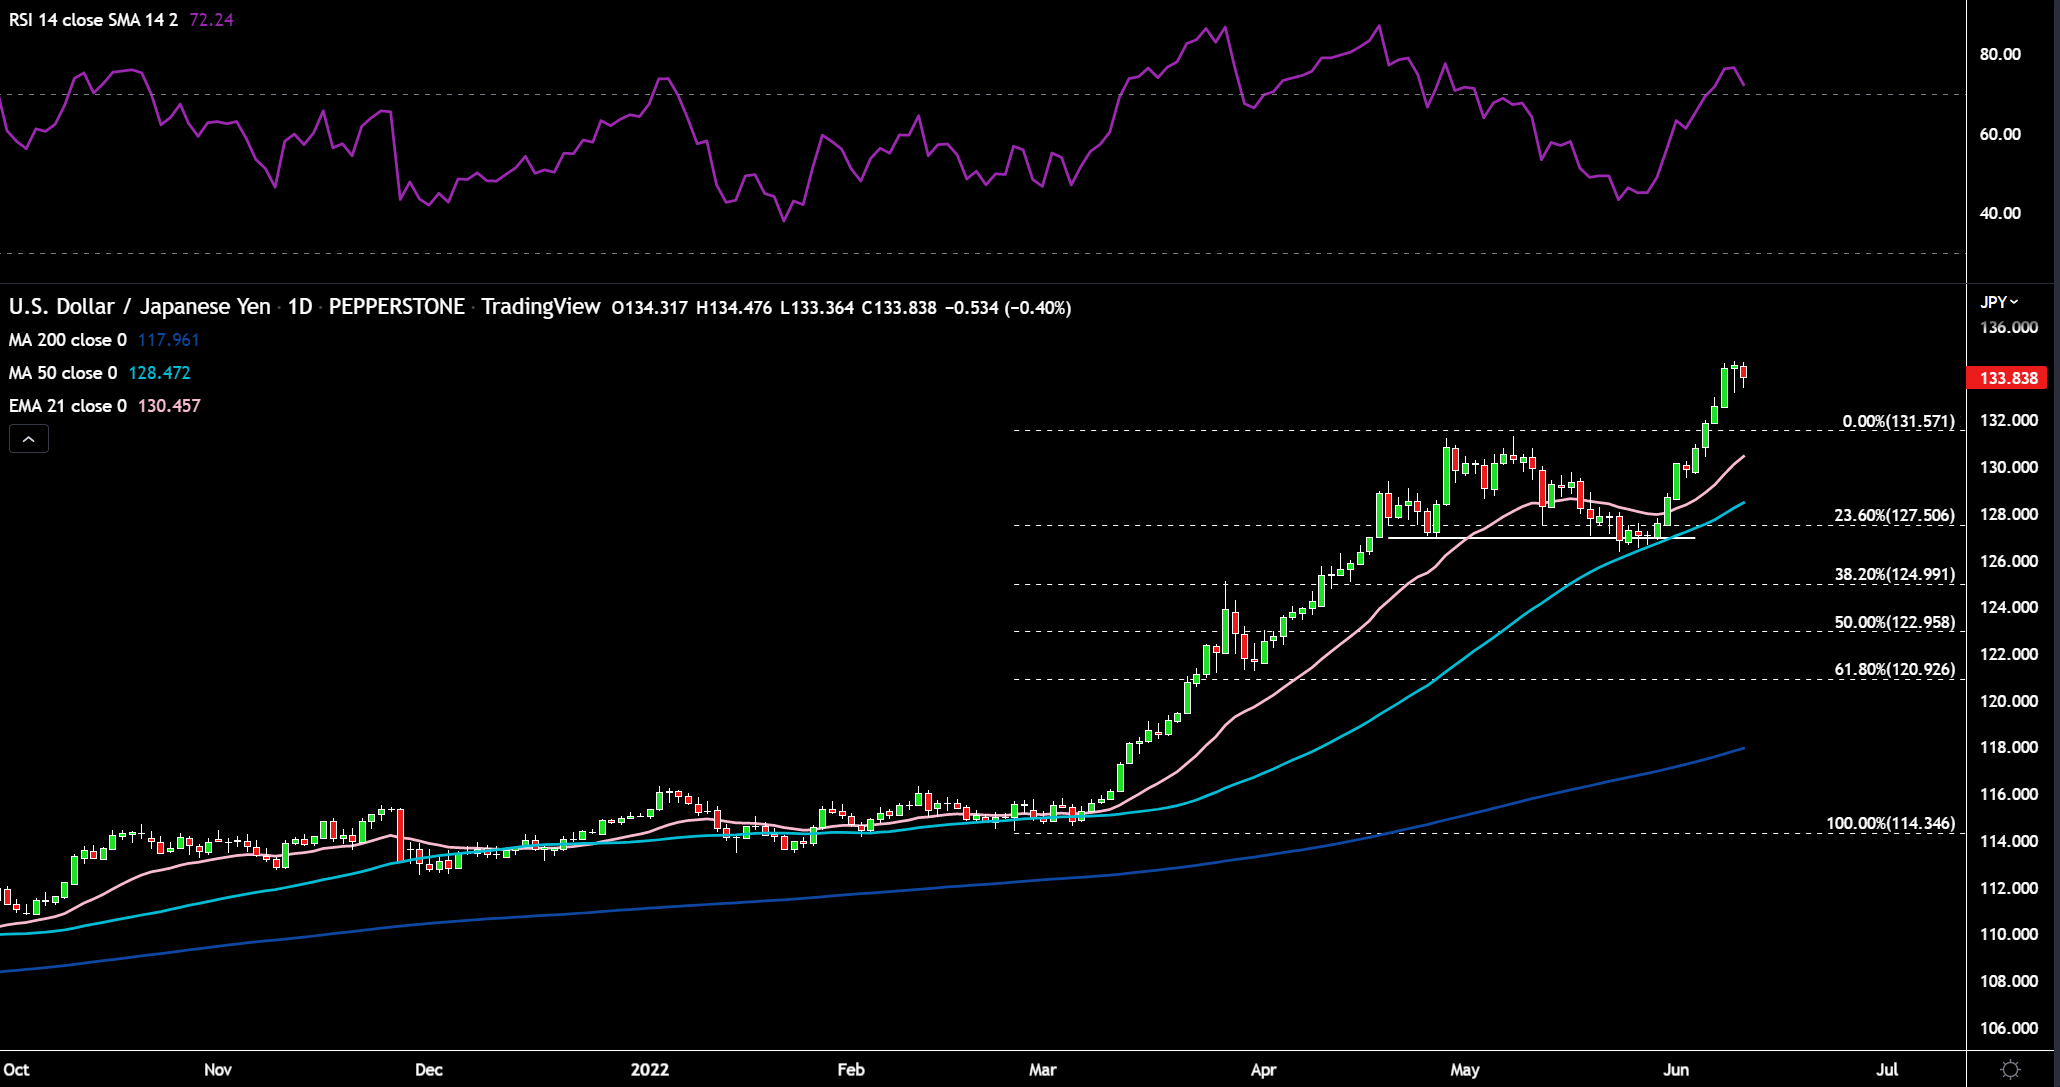Select the 100.00%(114.346) Fibonacci level label

[x=1890, y=824]
